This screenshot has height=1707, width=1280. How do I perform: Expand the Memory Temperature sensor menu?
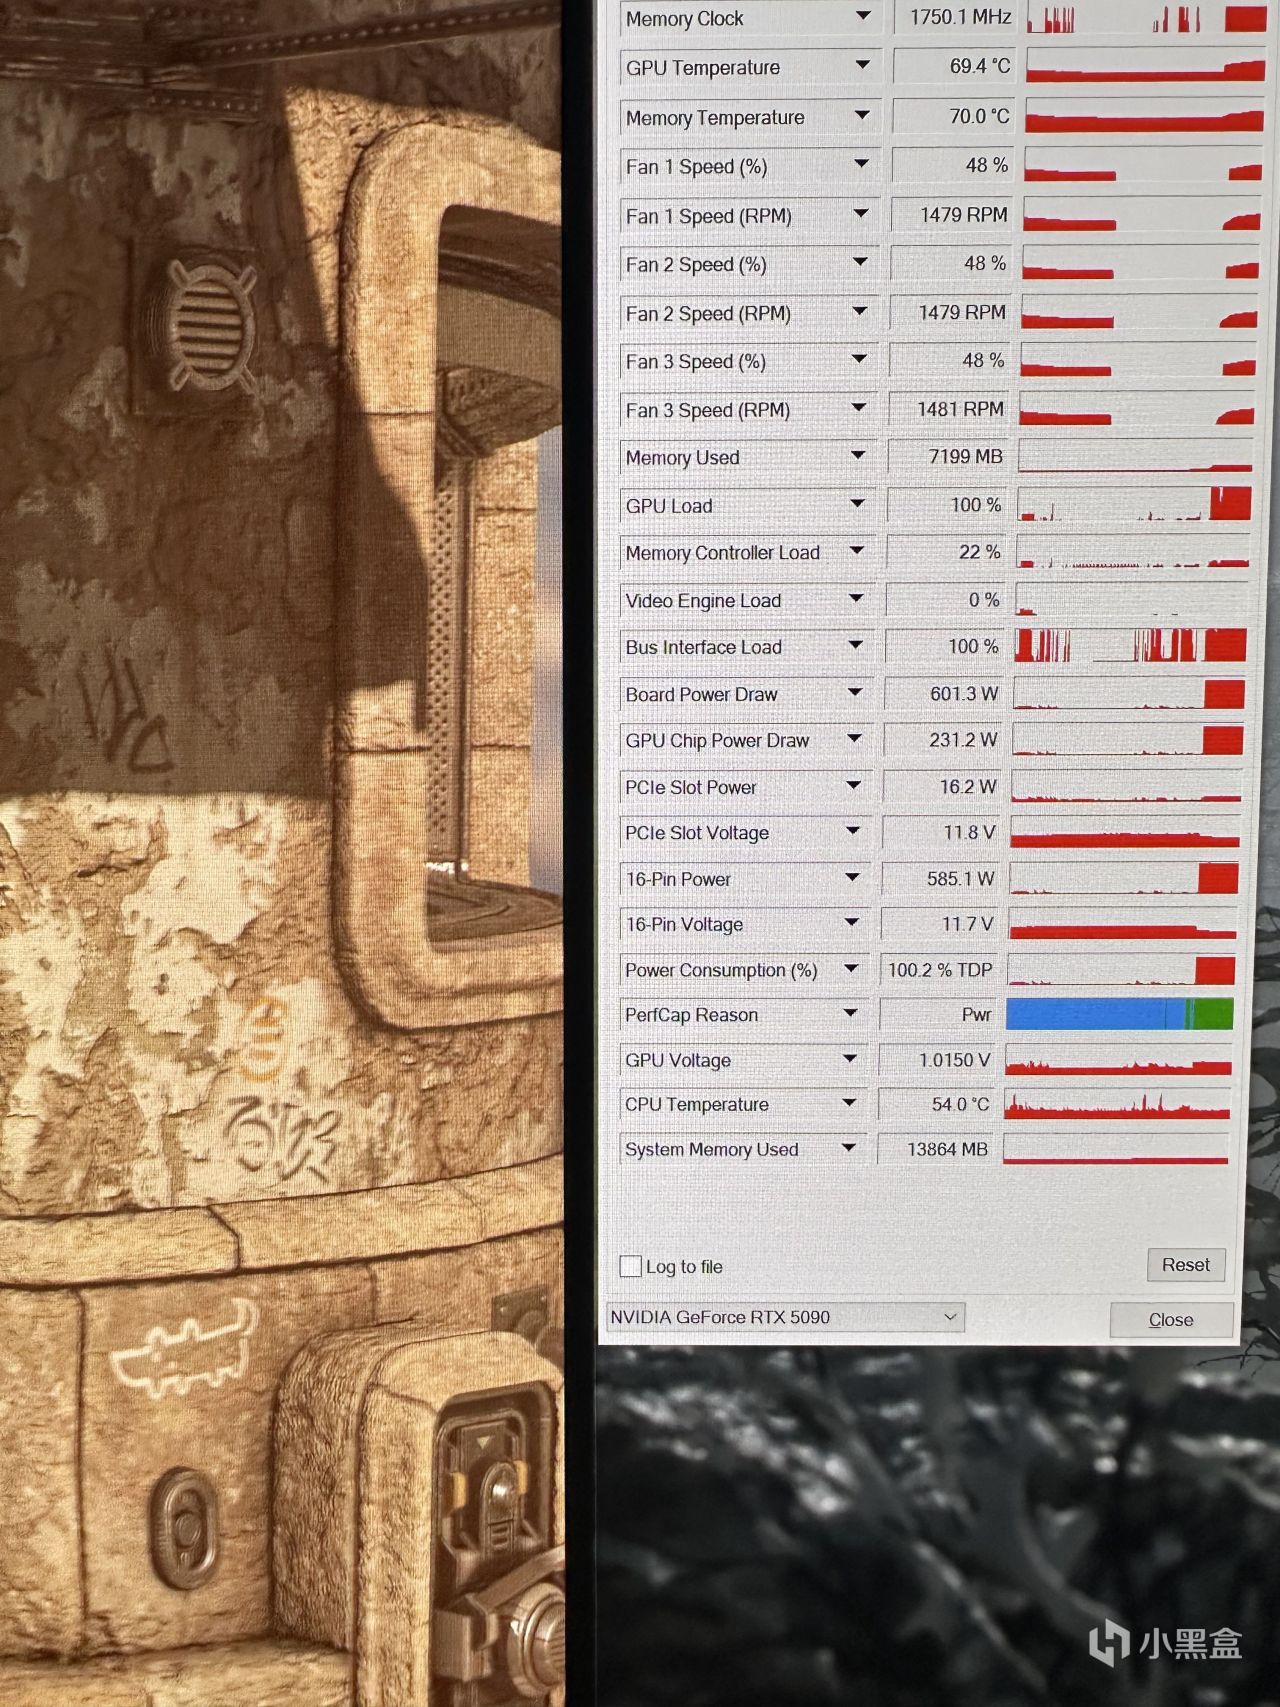861,115
